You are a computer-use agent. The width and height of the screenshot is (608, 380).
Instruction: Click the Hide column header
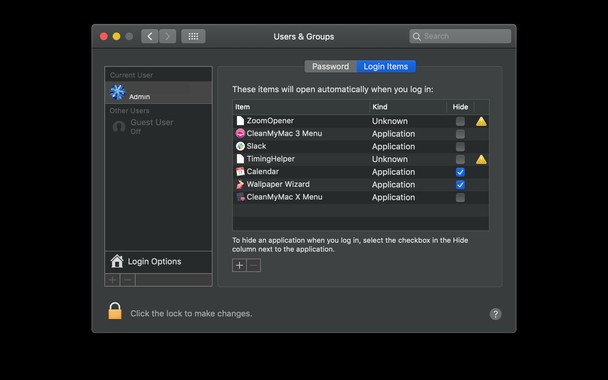click(x=460, y=107)
